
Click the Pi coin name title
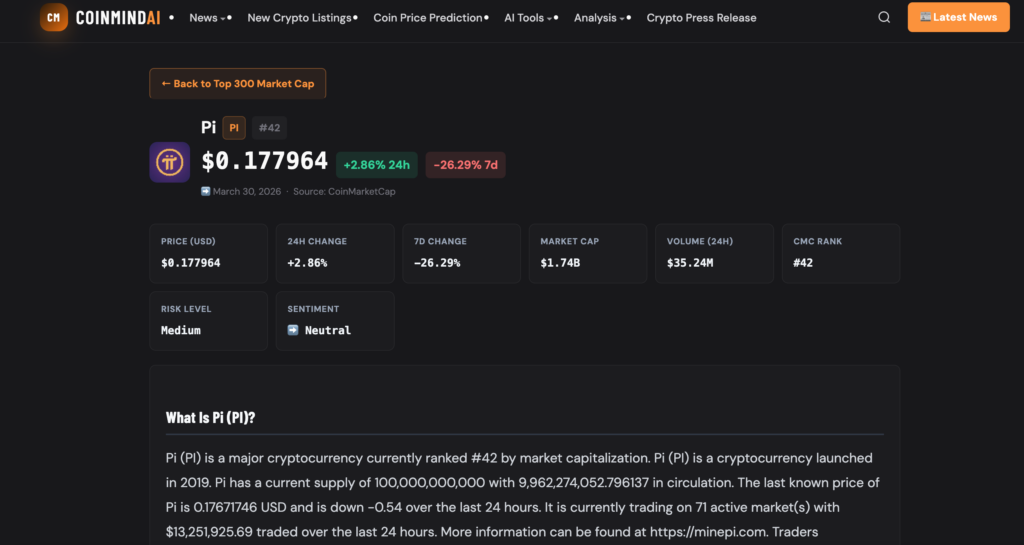[208, 127]
